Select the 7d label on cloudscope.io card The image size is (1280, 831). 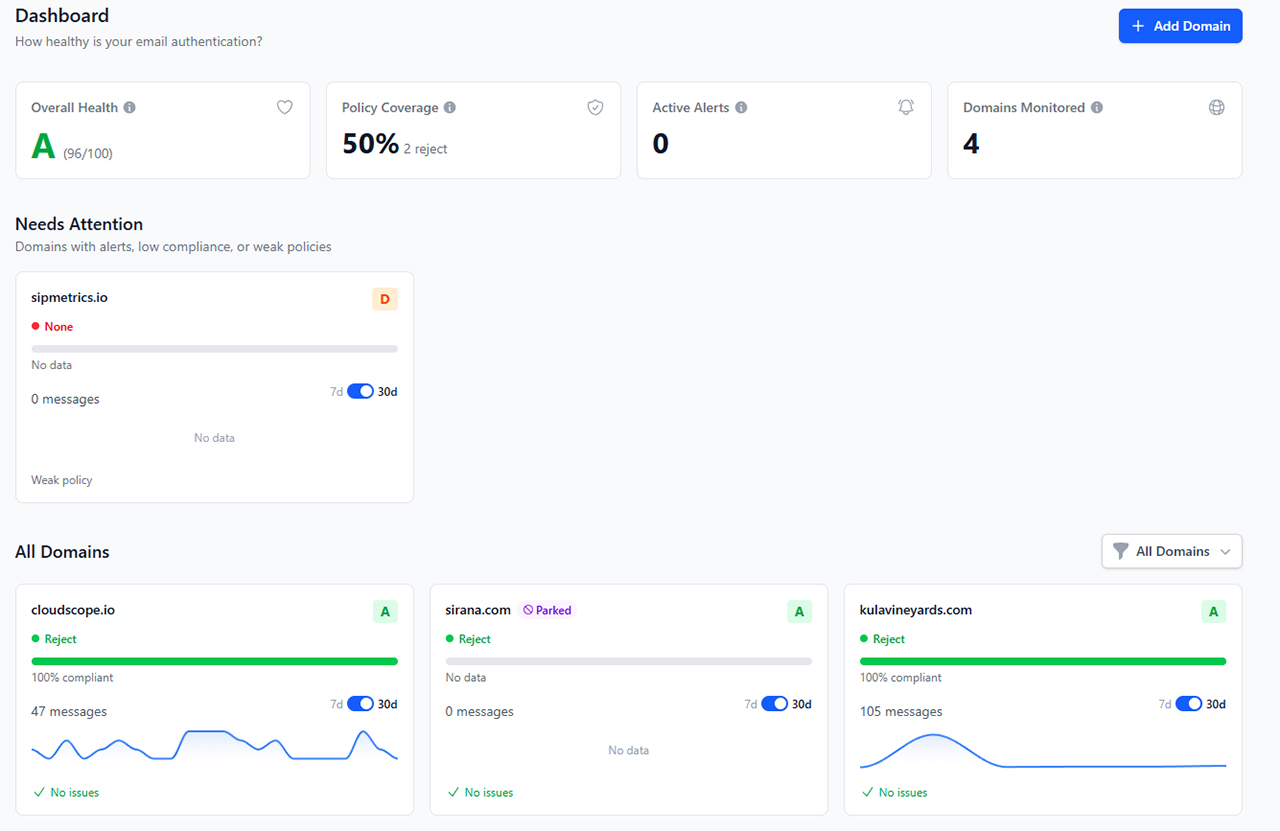point(336,704)
